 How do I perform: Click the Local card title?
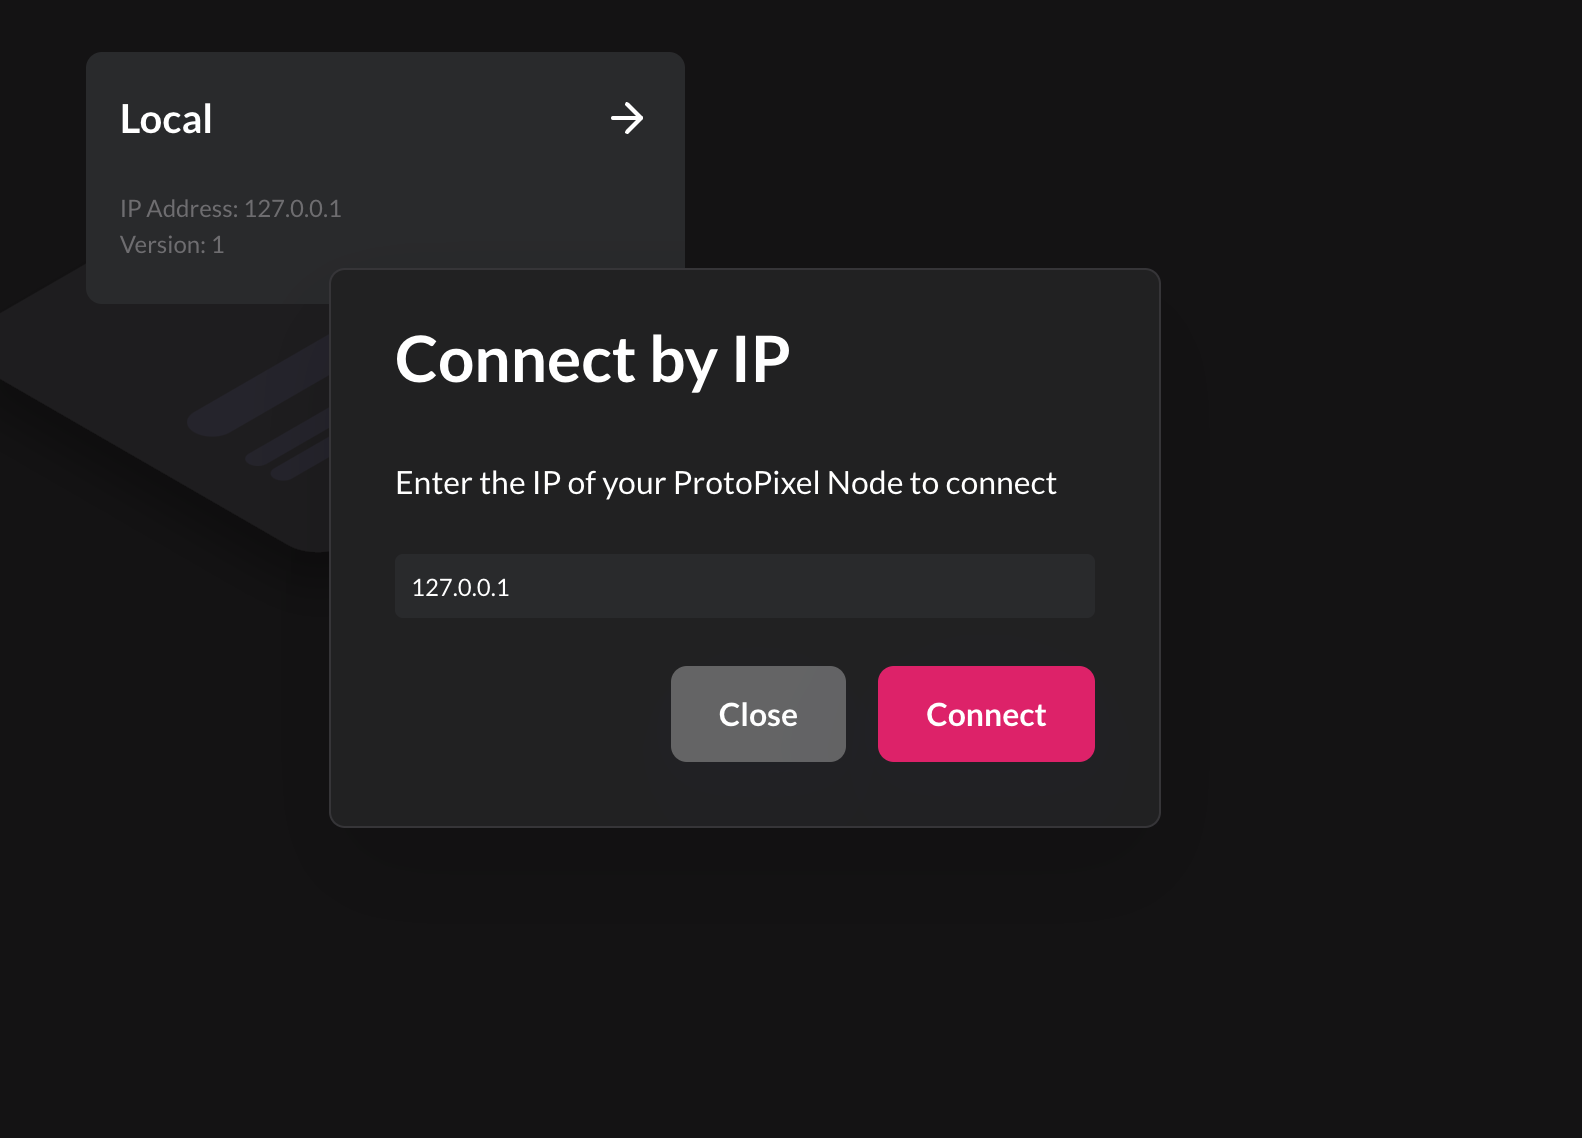click(x=165, y=118)
